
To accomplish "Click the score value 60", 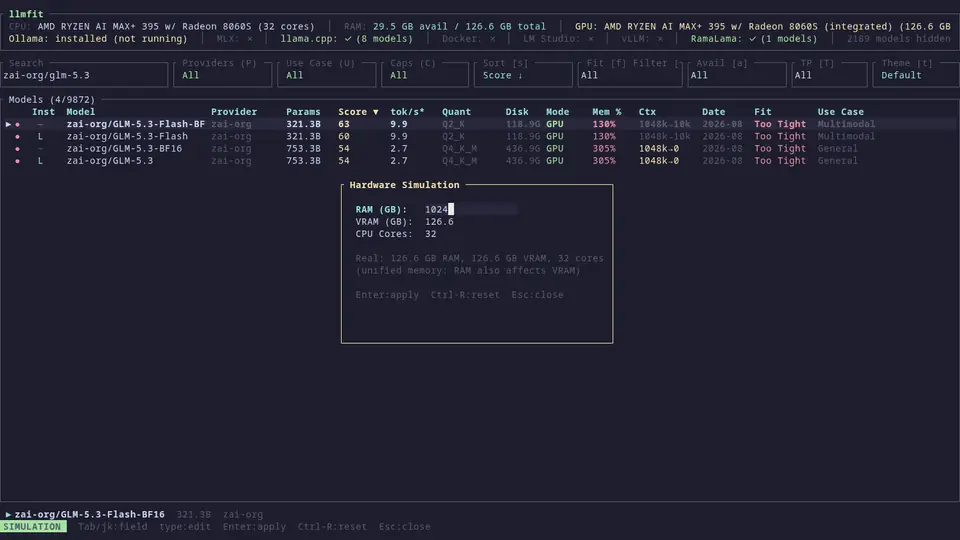I will tap(343, 137).
